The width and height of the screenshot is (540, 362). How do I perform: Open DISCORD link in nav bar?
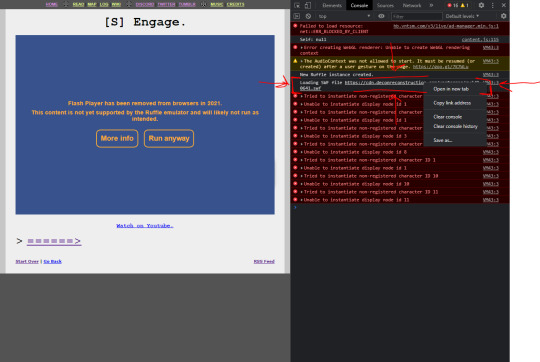click(x=145, y=4)
